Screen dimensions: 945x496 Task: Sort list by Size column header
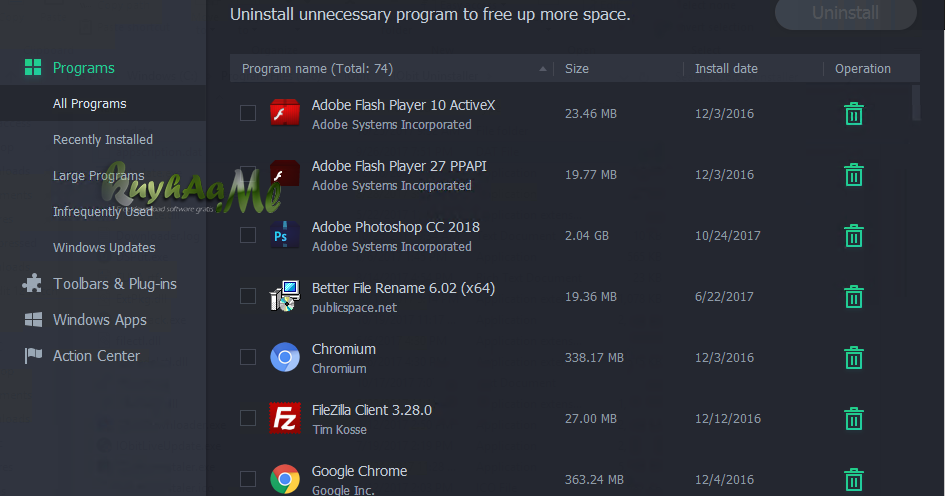[x=577, y=69]
